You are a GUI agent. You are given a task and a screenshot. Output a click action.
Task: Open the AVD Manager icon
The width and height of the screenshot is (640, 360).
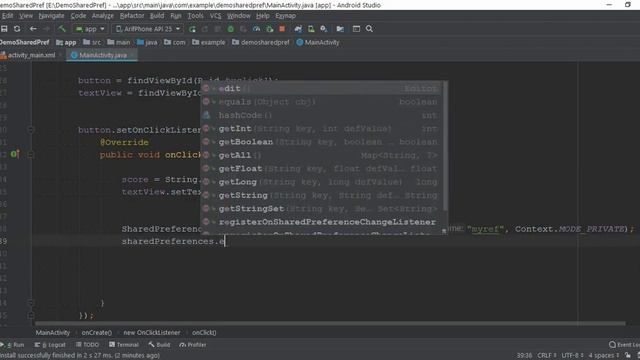point(311,29)
